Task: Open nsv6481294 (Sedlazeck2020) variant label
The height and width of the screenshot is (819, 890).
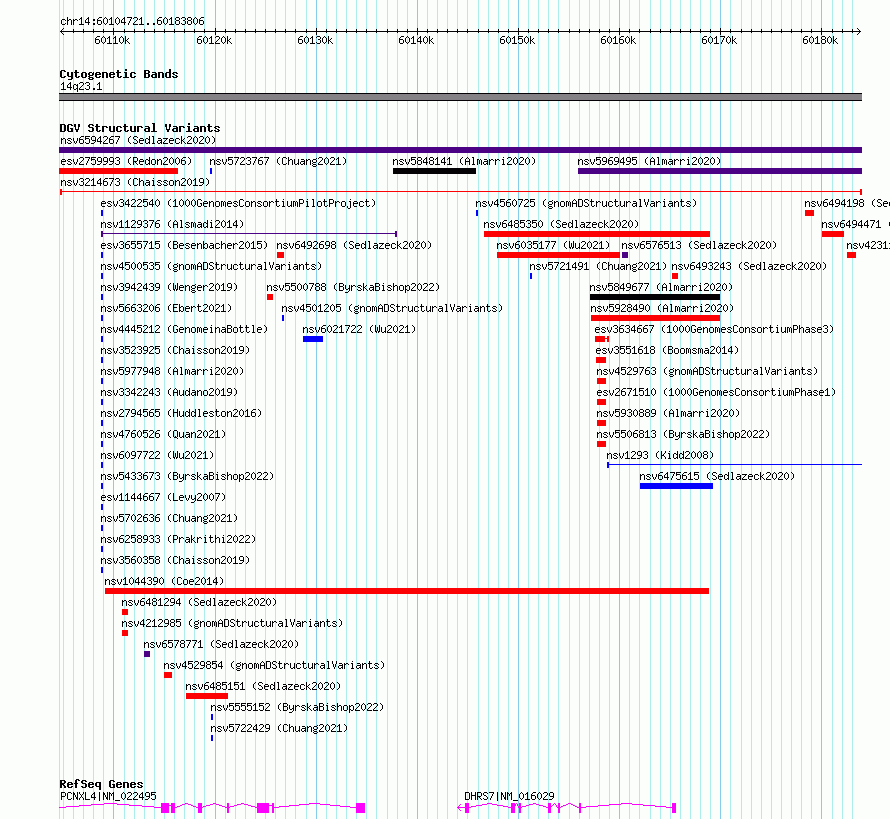Action: click(199, 602)
